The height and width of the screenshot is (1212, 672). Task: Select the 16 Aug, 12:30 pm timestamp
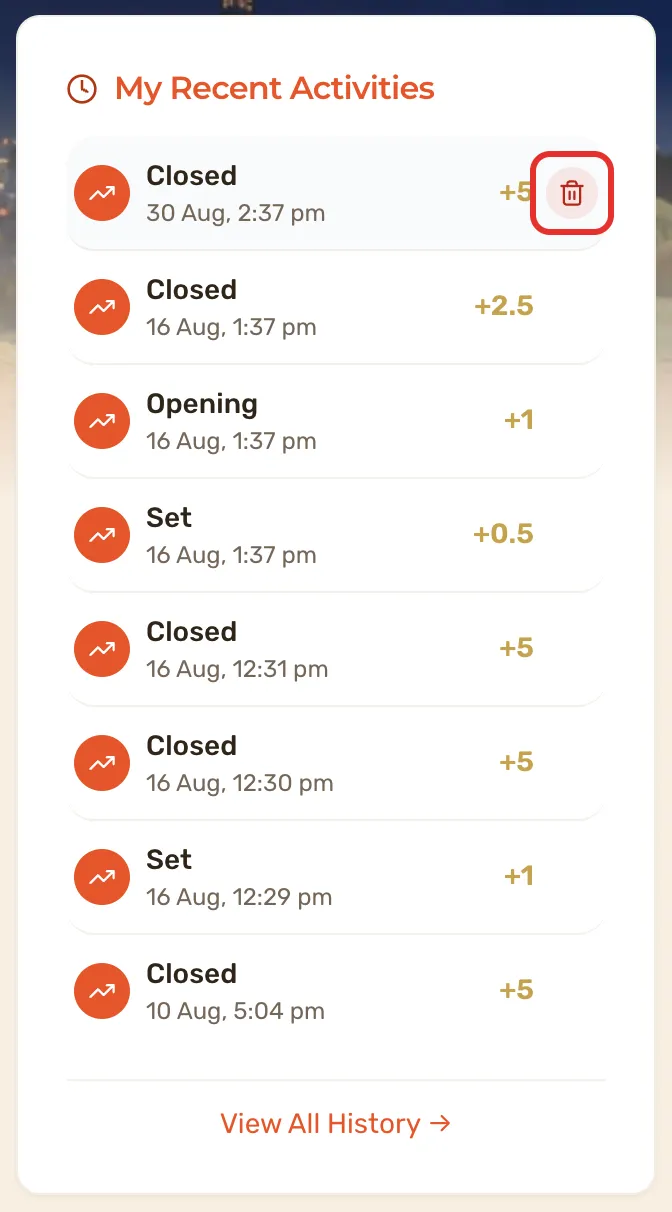[x=240, y=783]
